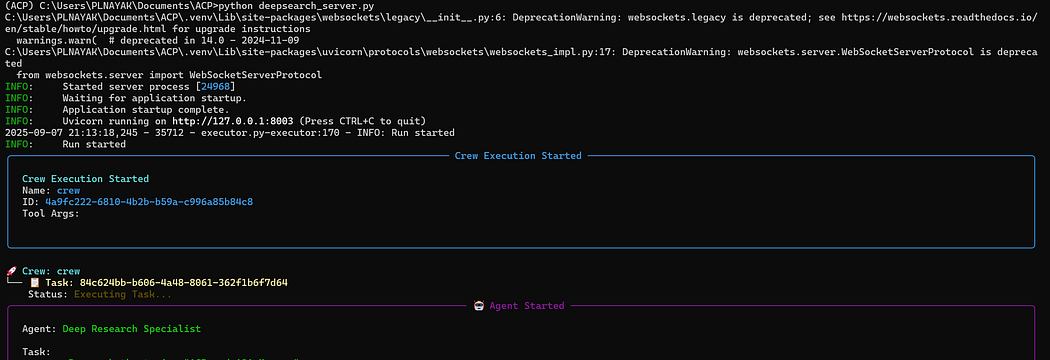
Task: Click the rocket emoji beside Crew: crew
Action: [x=11, y=272]
